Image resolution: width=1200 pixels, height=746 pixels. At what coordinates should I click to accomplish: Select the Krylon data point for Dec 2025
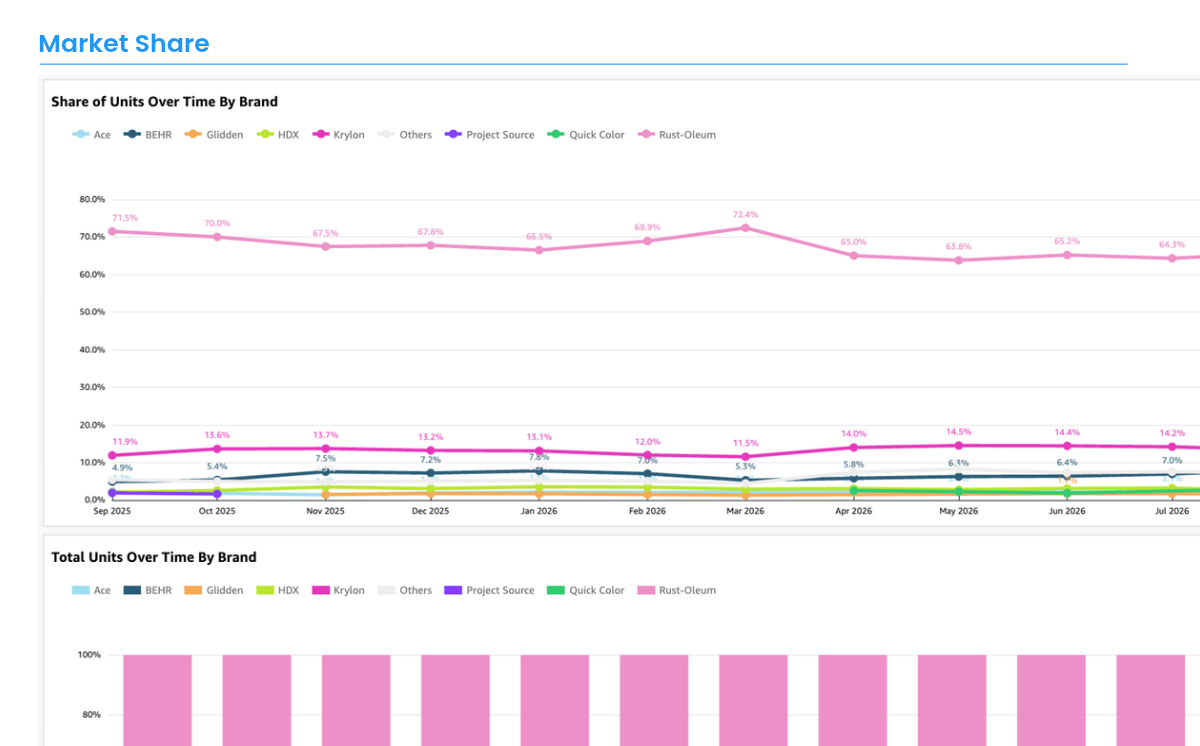click(431, 450)
